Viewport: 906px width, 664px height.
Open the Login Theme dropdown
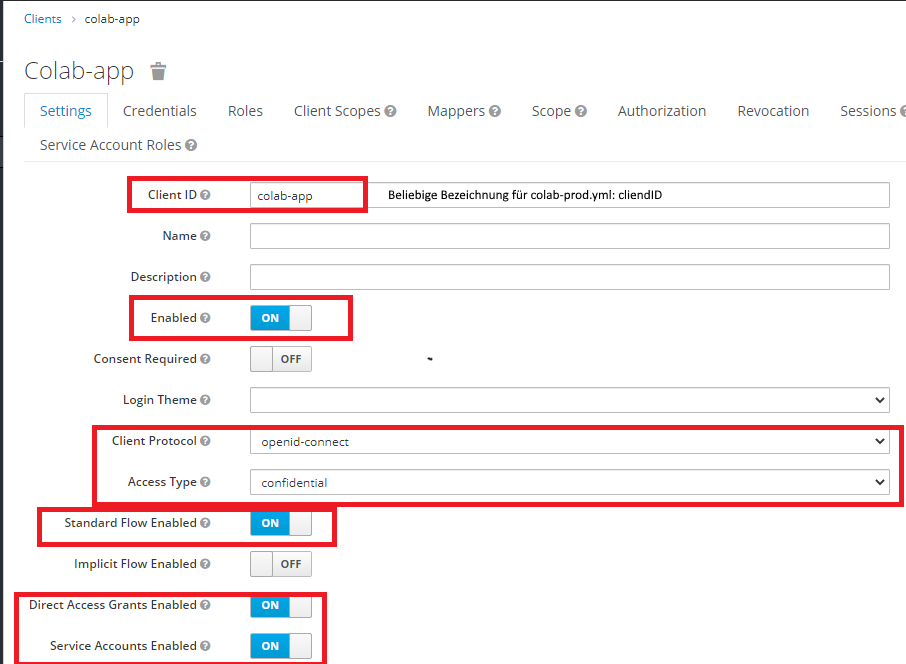click(x=568, y=399)
